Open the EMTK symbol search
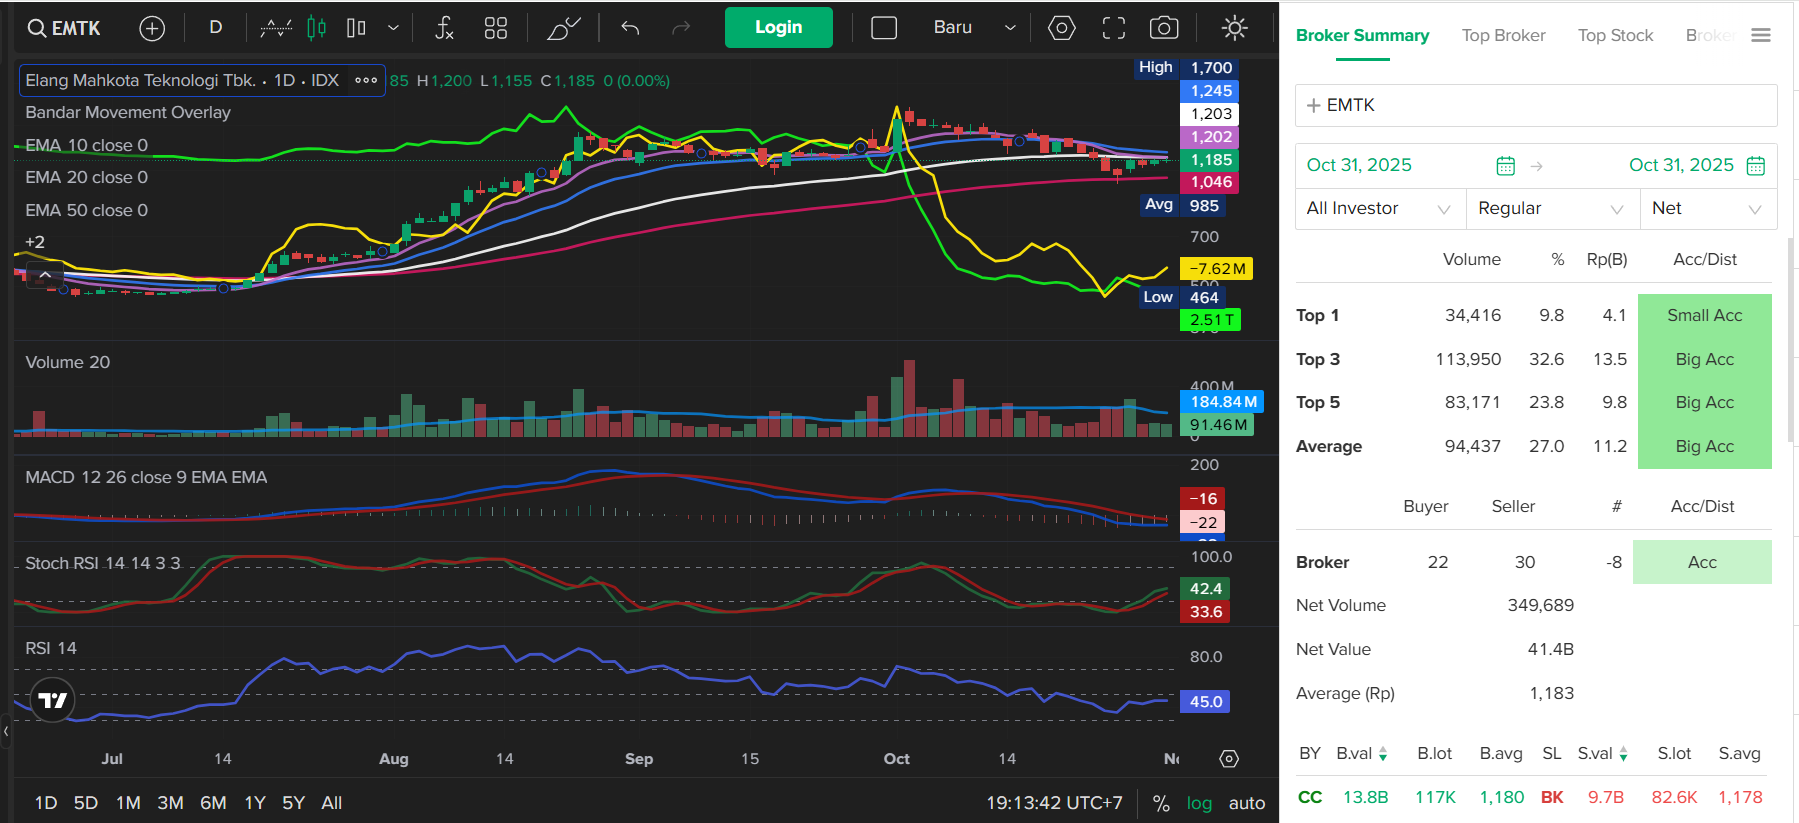Image resolution: width=1799 pixels, height=823 pixels. [x=64, y=28]
